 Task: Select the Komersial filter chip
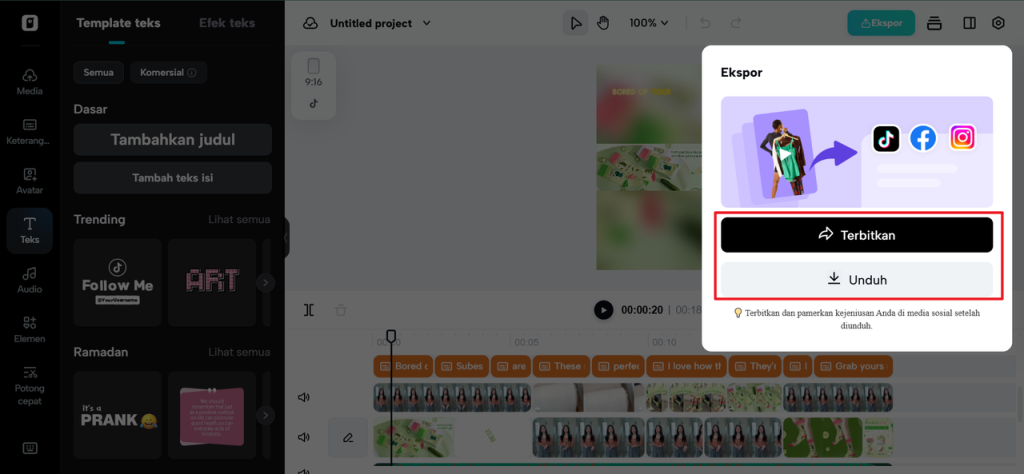click(x=168, y=72)
